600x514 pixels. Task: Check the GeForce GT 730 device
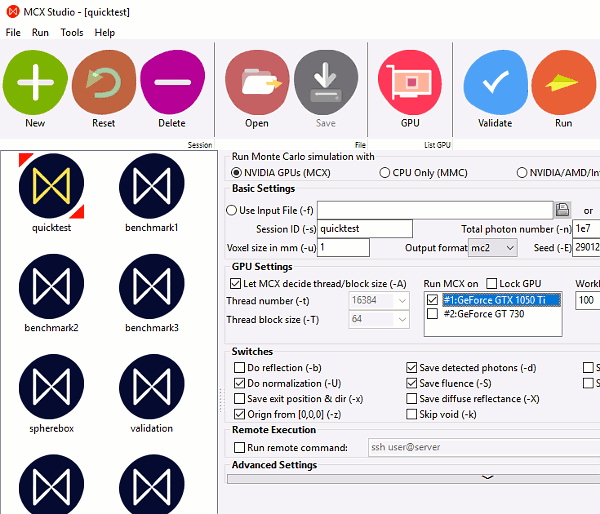point(432,314)
